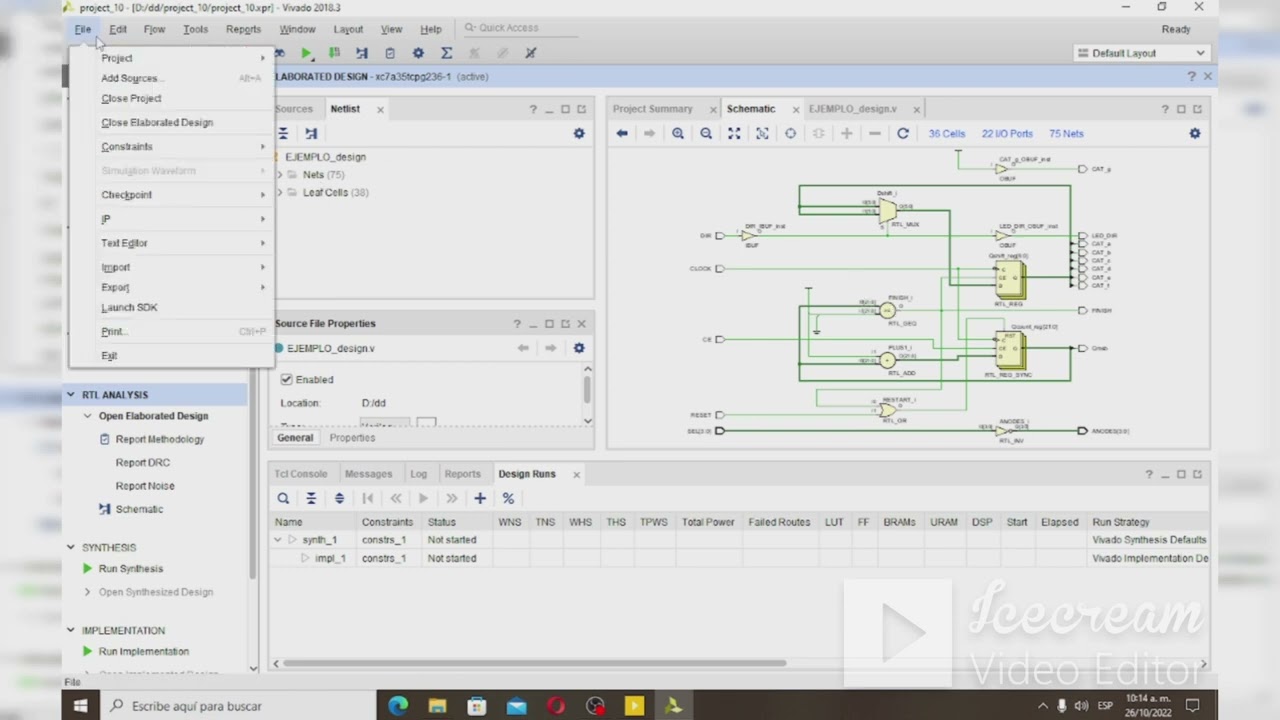Click the Windows search box on the taskbar
The image size is (1280, 720).
[238, 706]
